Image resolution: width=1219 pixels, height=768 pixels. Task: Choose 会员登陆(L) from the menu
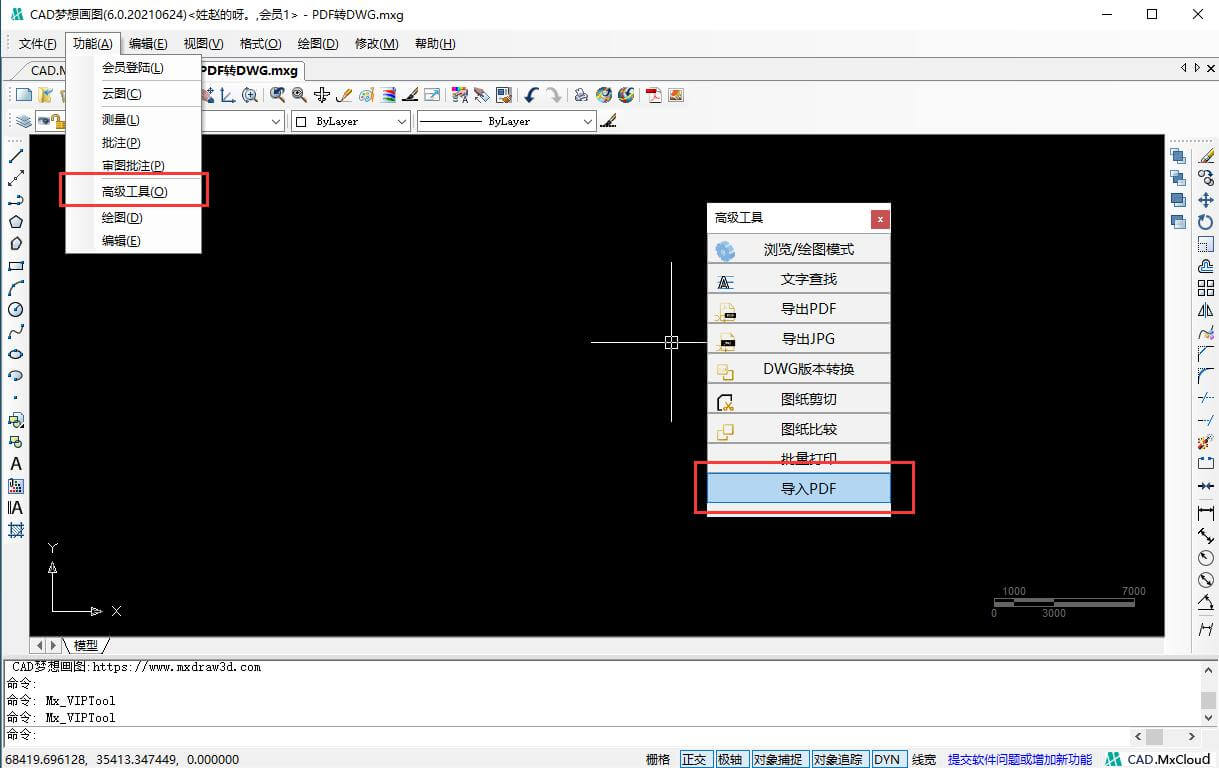click(134, 68)
